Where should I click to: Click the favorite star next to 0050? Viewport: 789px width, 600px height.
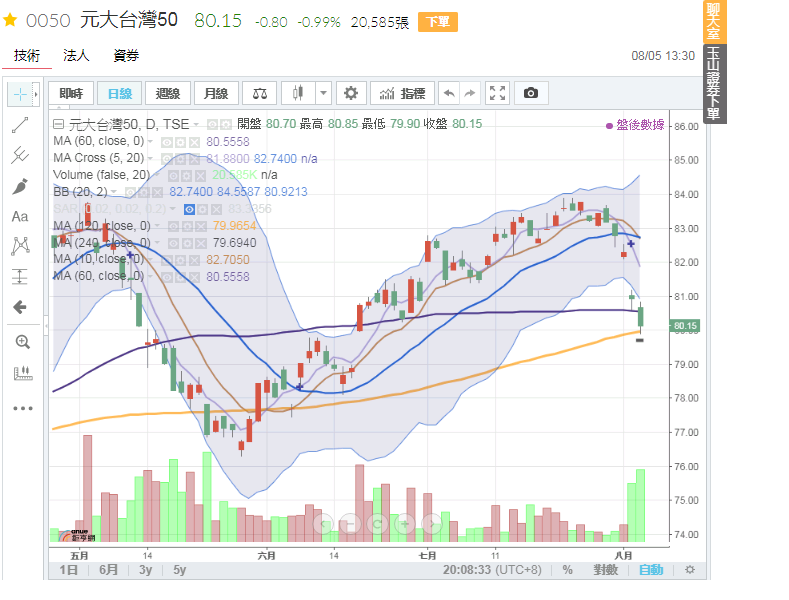[10, 20]
